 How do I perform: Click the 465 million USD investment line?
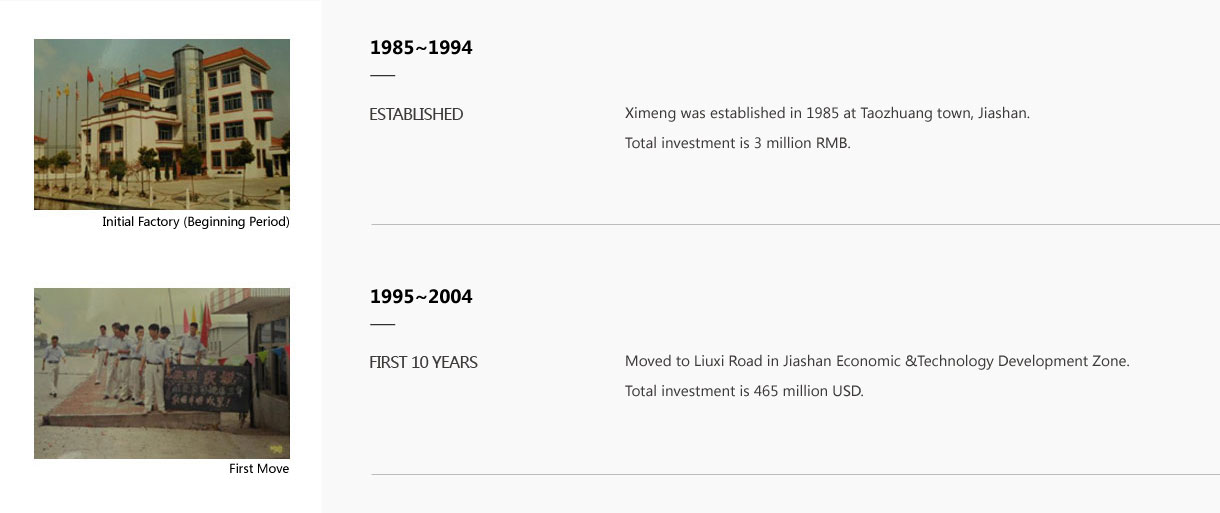tap(744, 391)
